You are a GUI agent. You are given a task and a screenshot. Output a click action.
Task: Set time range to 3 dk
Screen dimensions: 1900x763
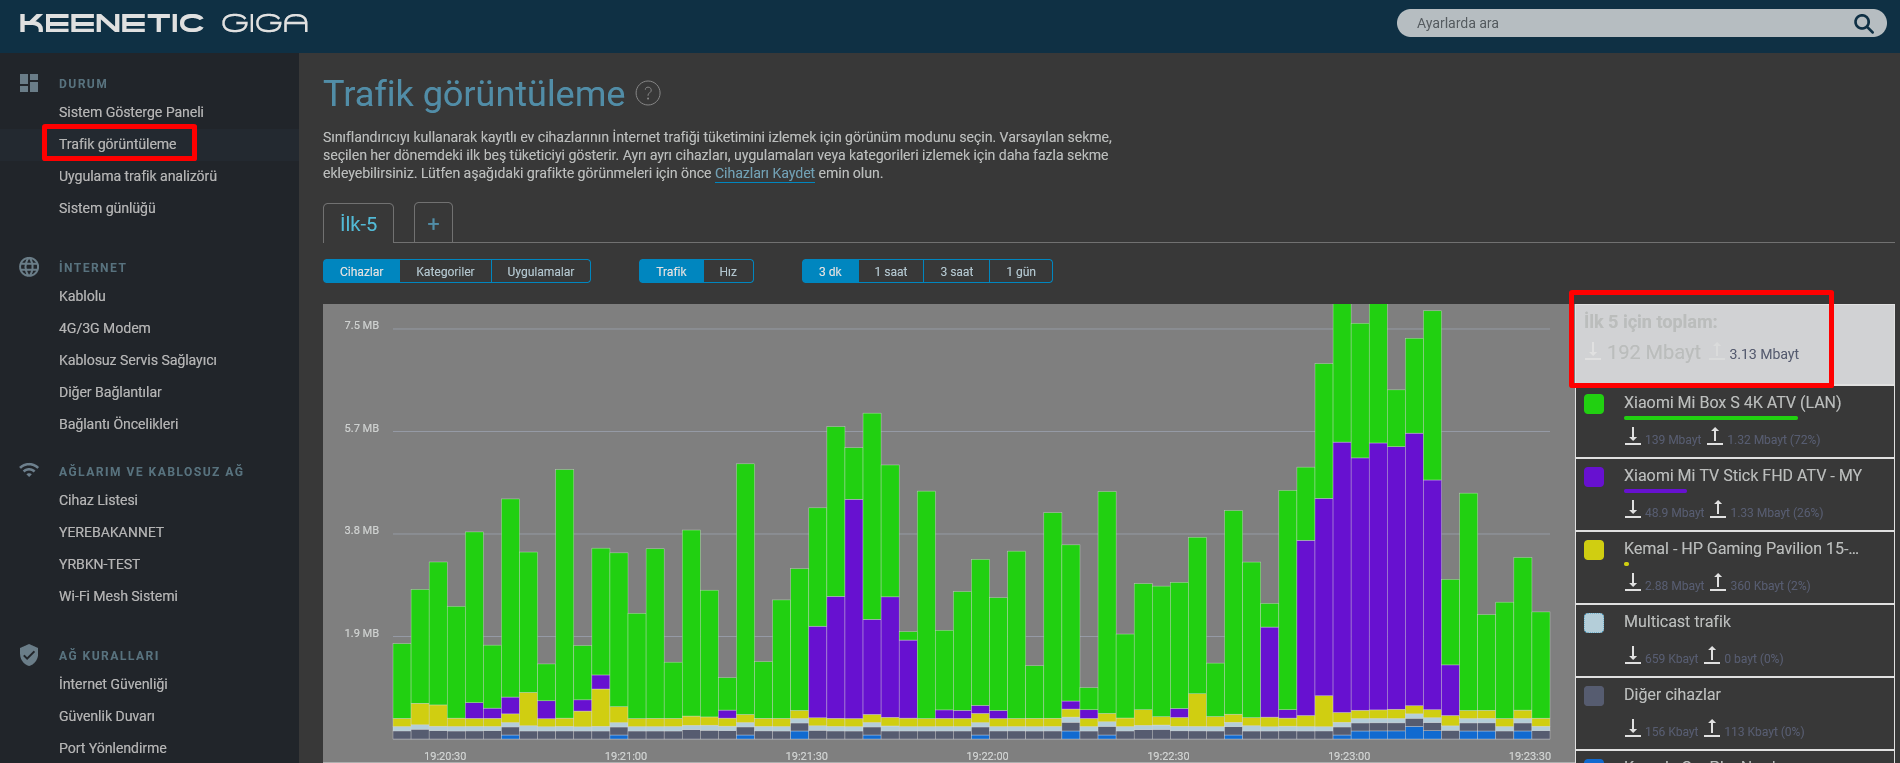(830, 271)
